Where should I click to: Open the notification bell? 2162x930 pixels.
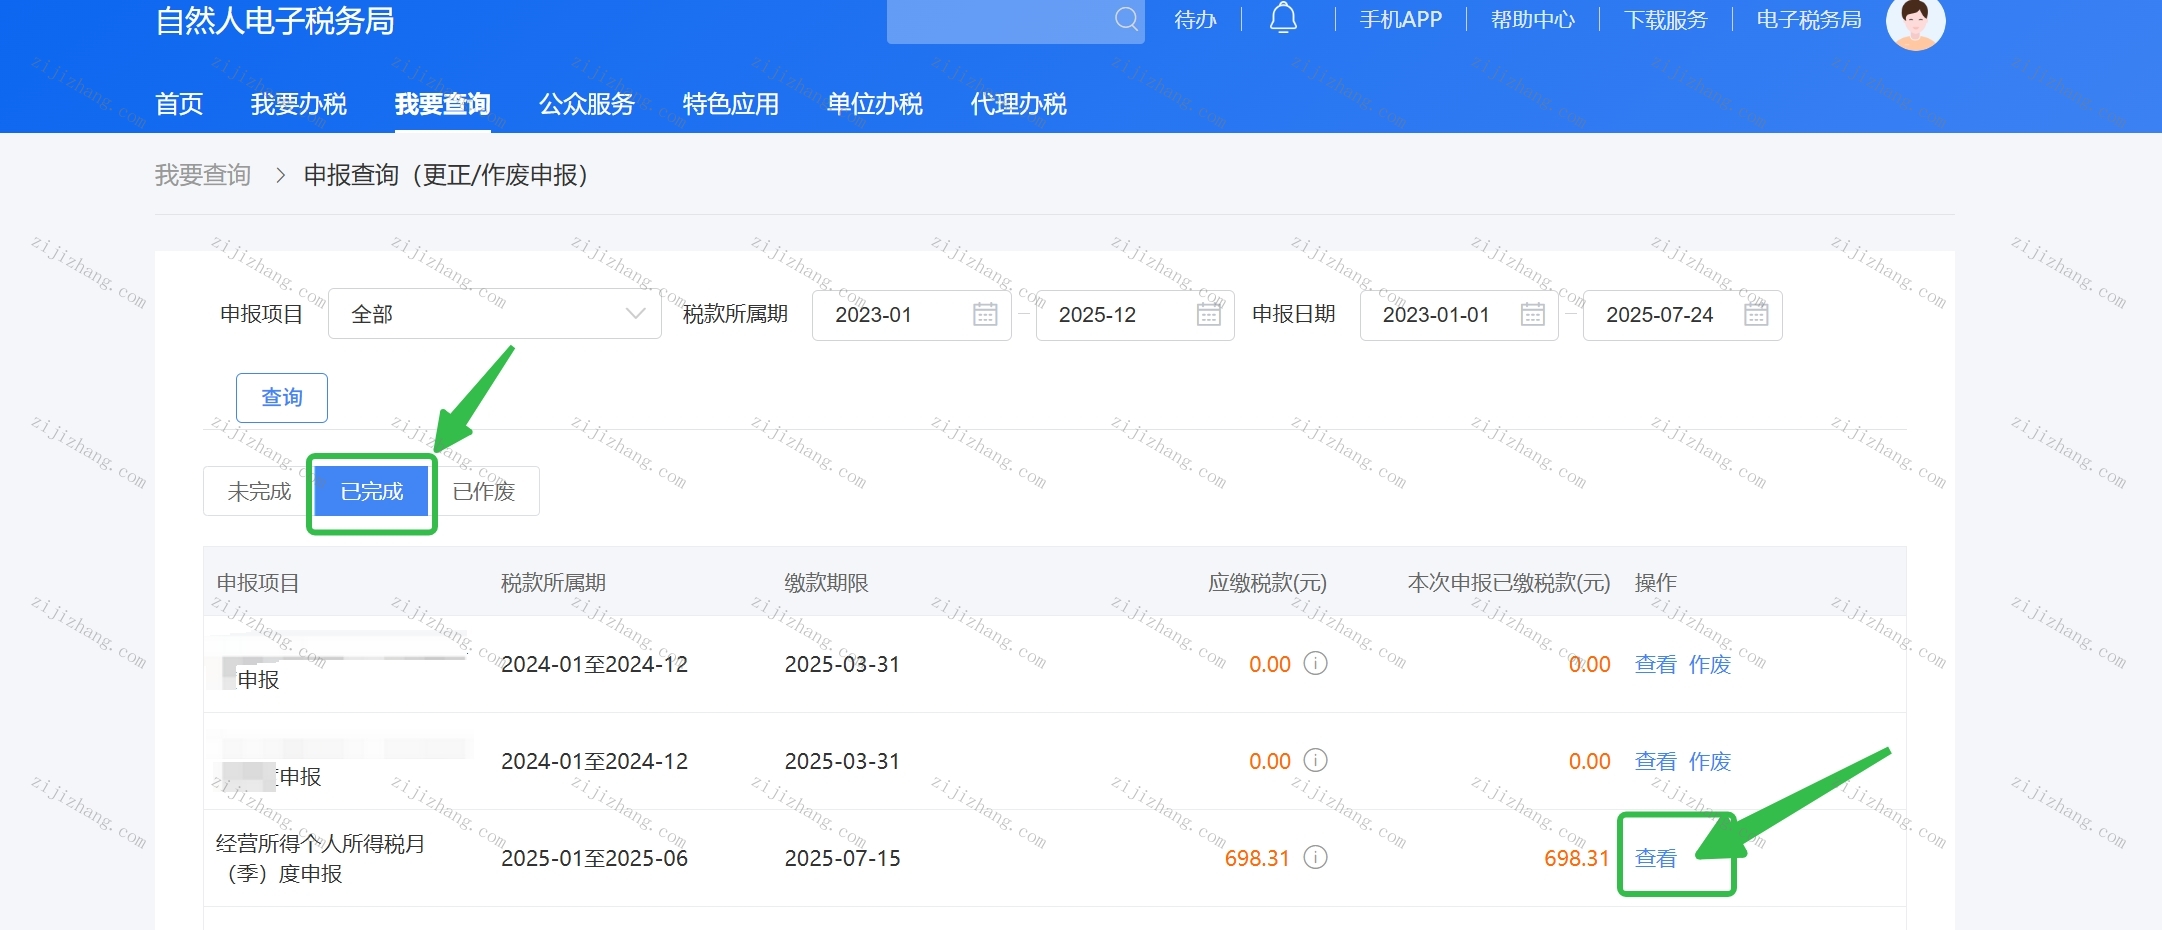pyautogui.click(x=1283, y=18)
